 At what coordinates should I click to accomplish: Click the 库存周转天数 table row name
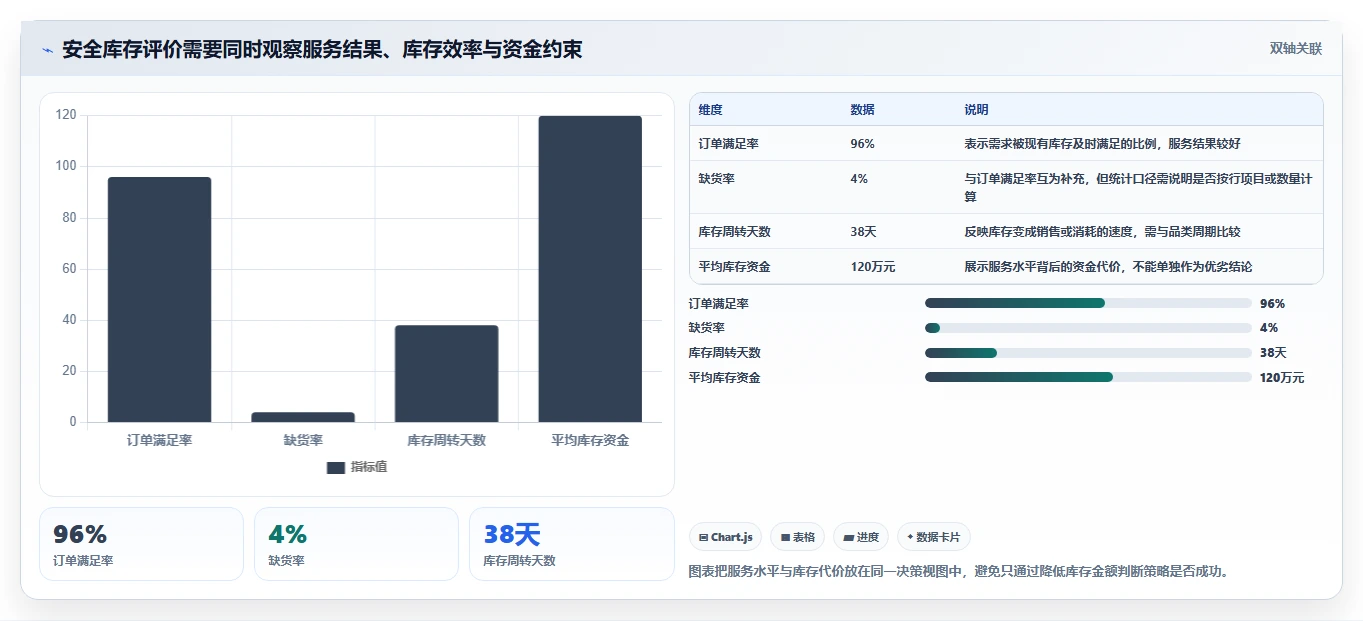(734, 232)
